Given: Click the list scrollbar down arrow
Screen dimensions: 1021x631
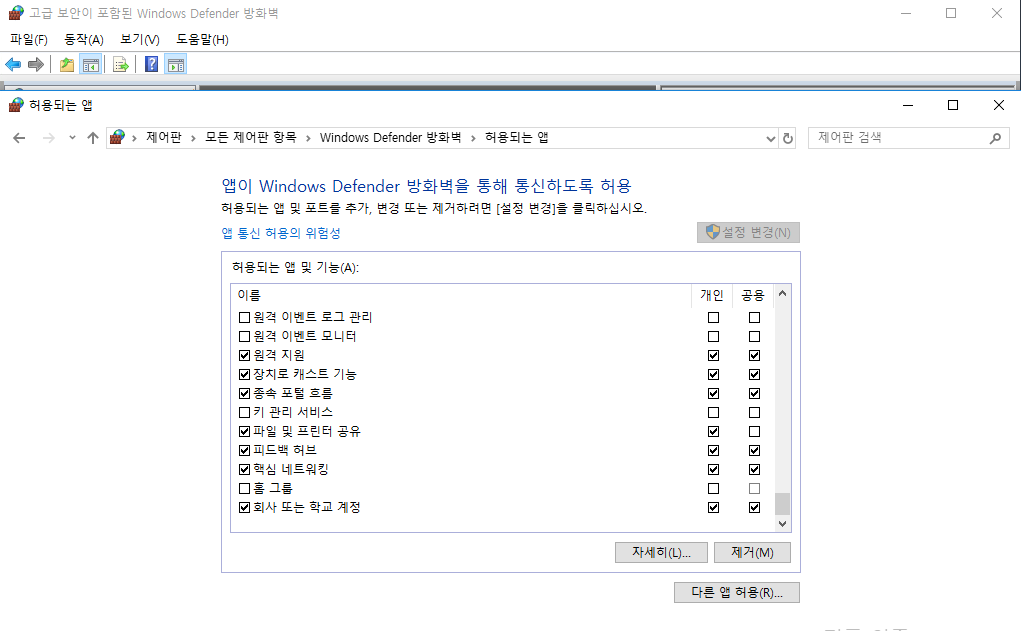Looking at the screenshot, I should pos(783,524).
